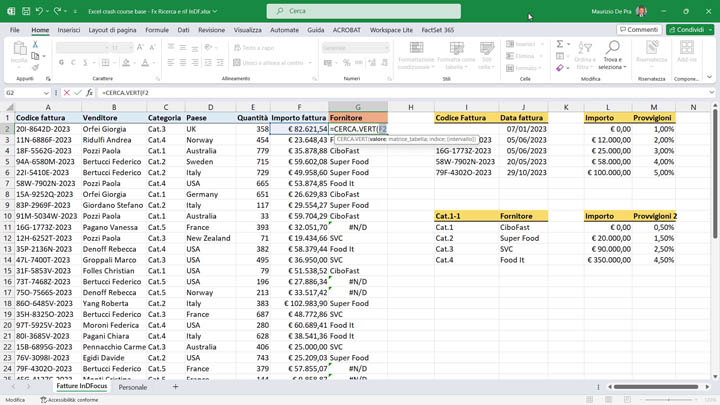
Task: Click the select-all corner triangle
Action: pos(9,107)
